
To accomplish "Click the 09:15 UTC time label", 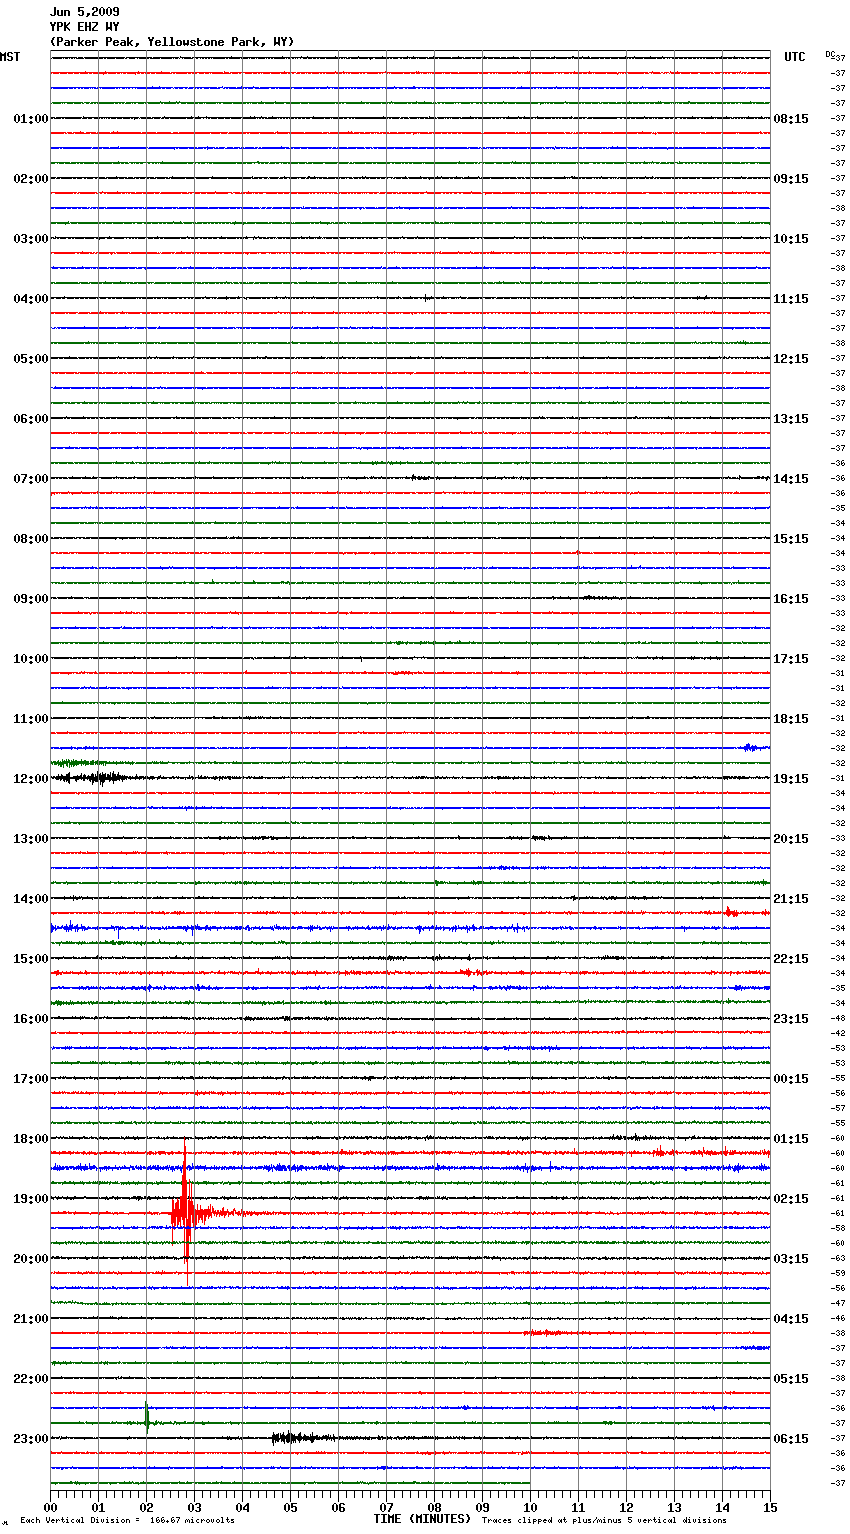I will pos(791,179).
